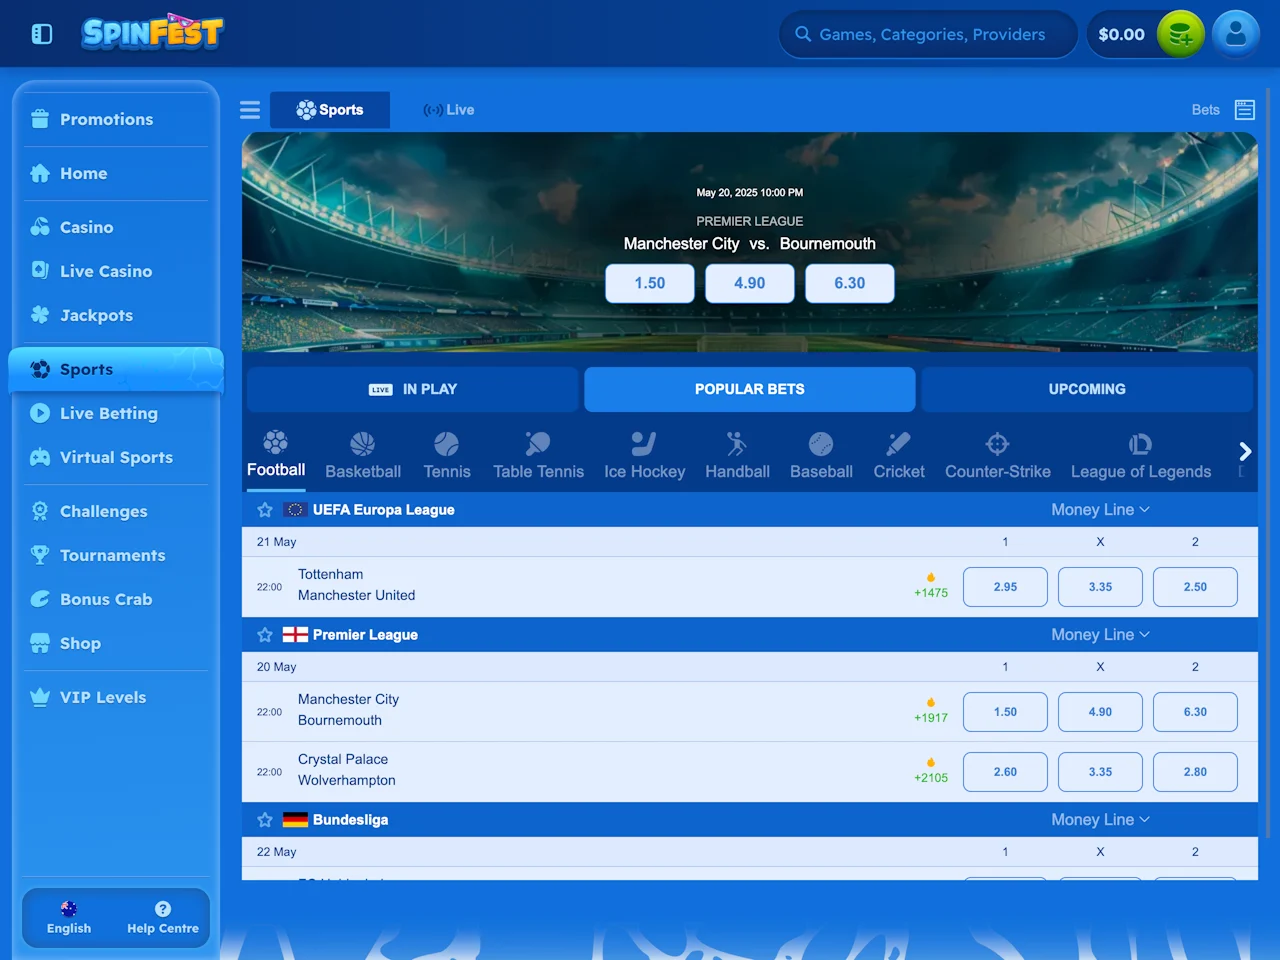Bet 4.90 draw in Premier League list
This screenshot has width=1280, height=960.
click(1100, 712)
